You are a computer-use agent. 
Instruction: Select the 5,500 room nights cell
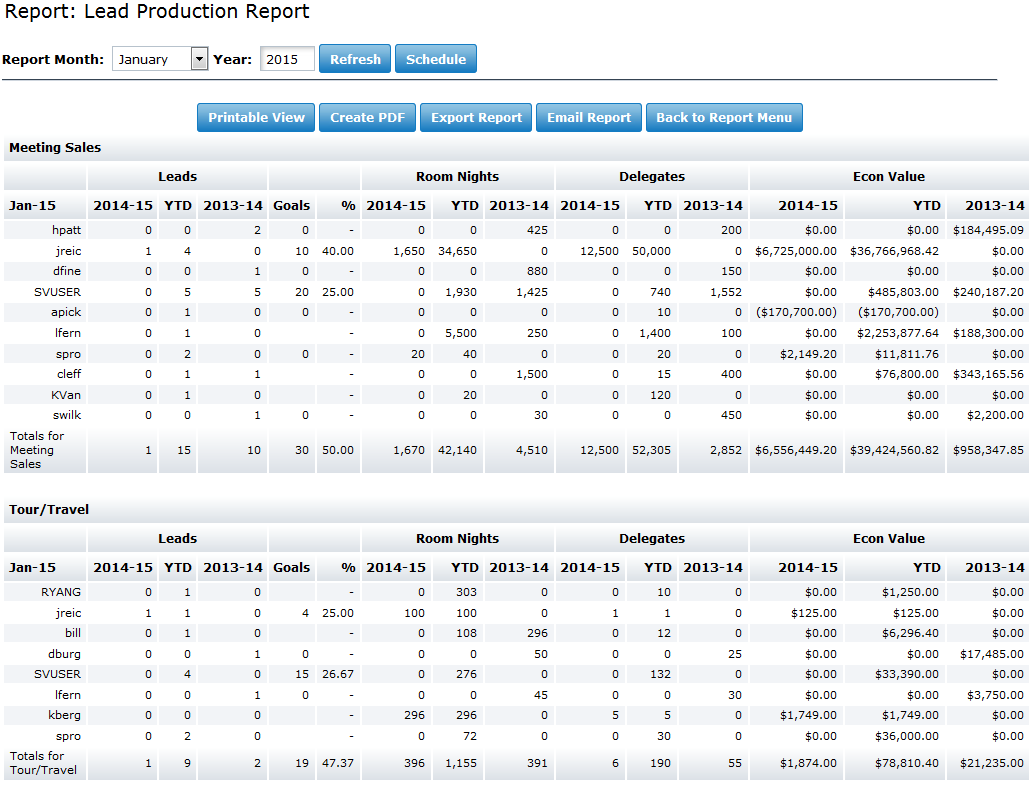[461, 333]
